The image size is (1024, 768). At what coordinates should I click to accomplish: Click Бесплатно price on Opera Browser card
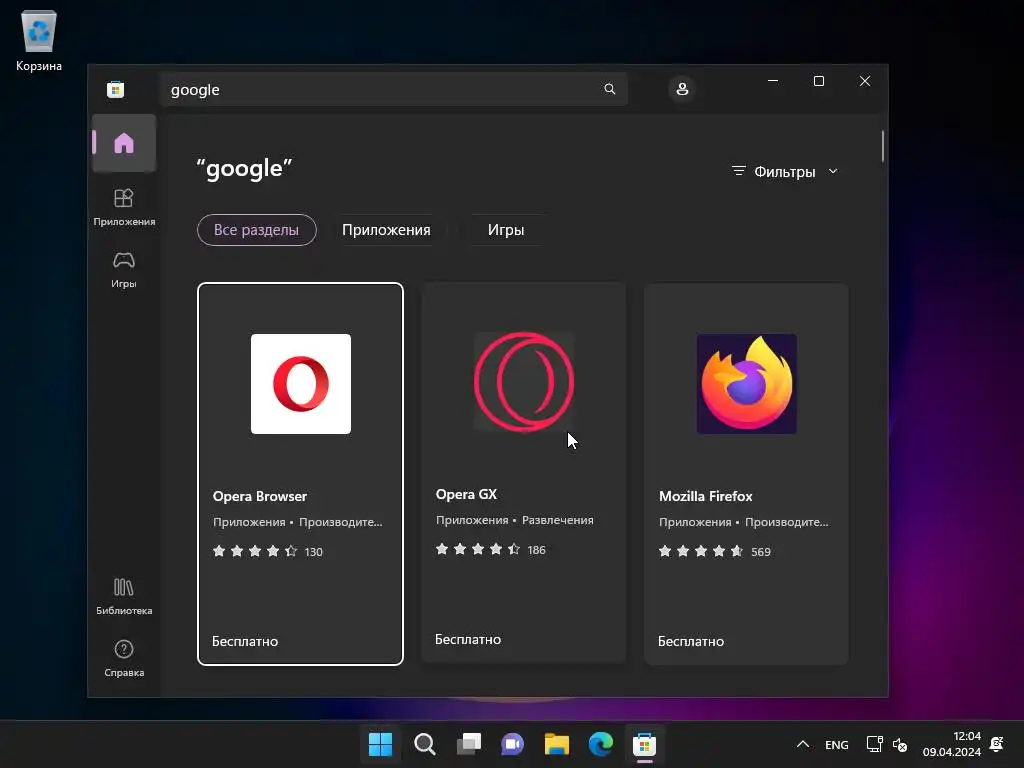coord(245,641)
